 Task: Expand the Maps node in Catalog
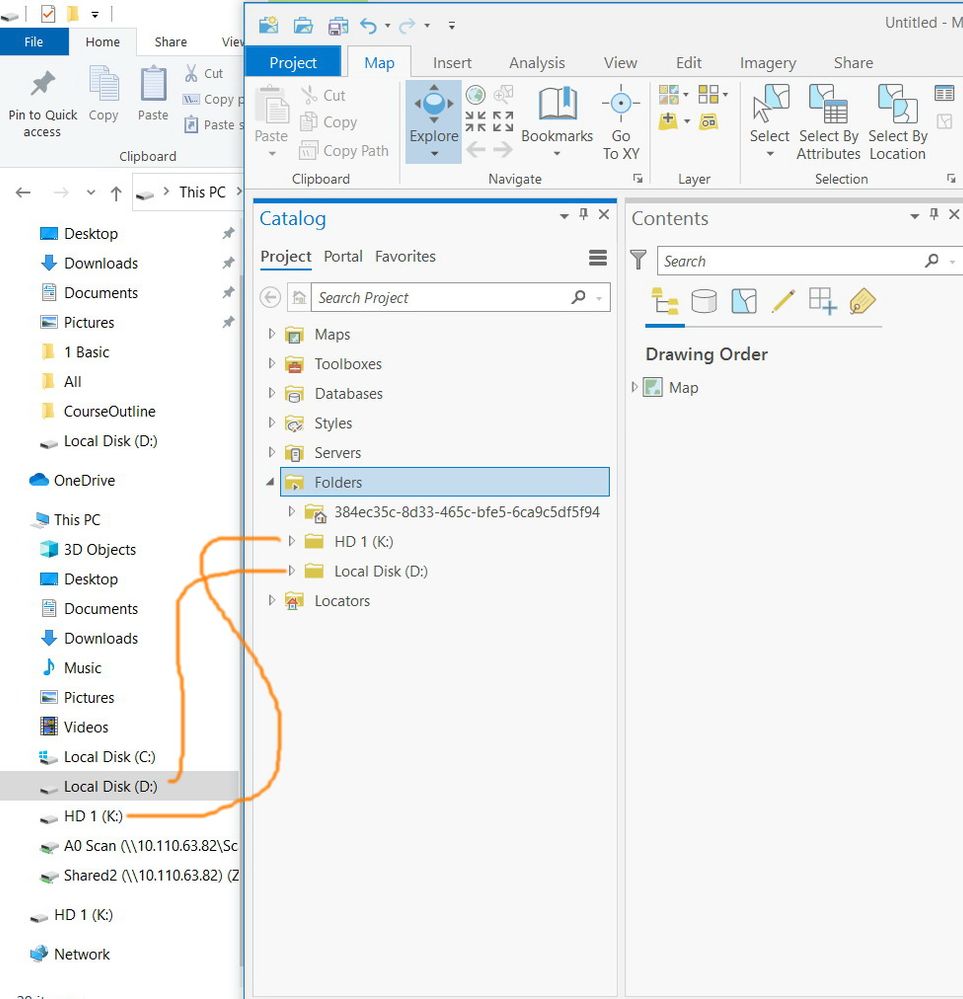[x=272, y=333]
